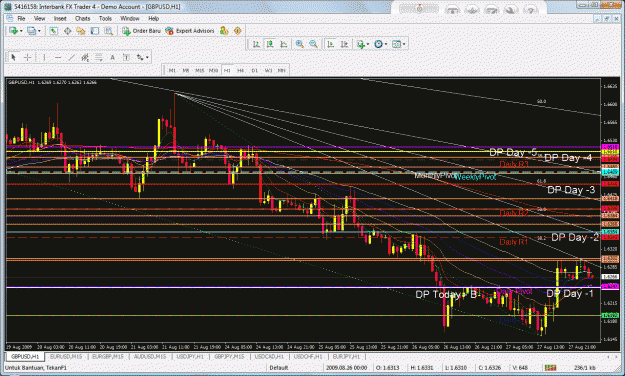Select the Trendline drawing tool
The image size is (625, 376).
coord(71,57)
